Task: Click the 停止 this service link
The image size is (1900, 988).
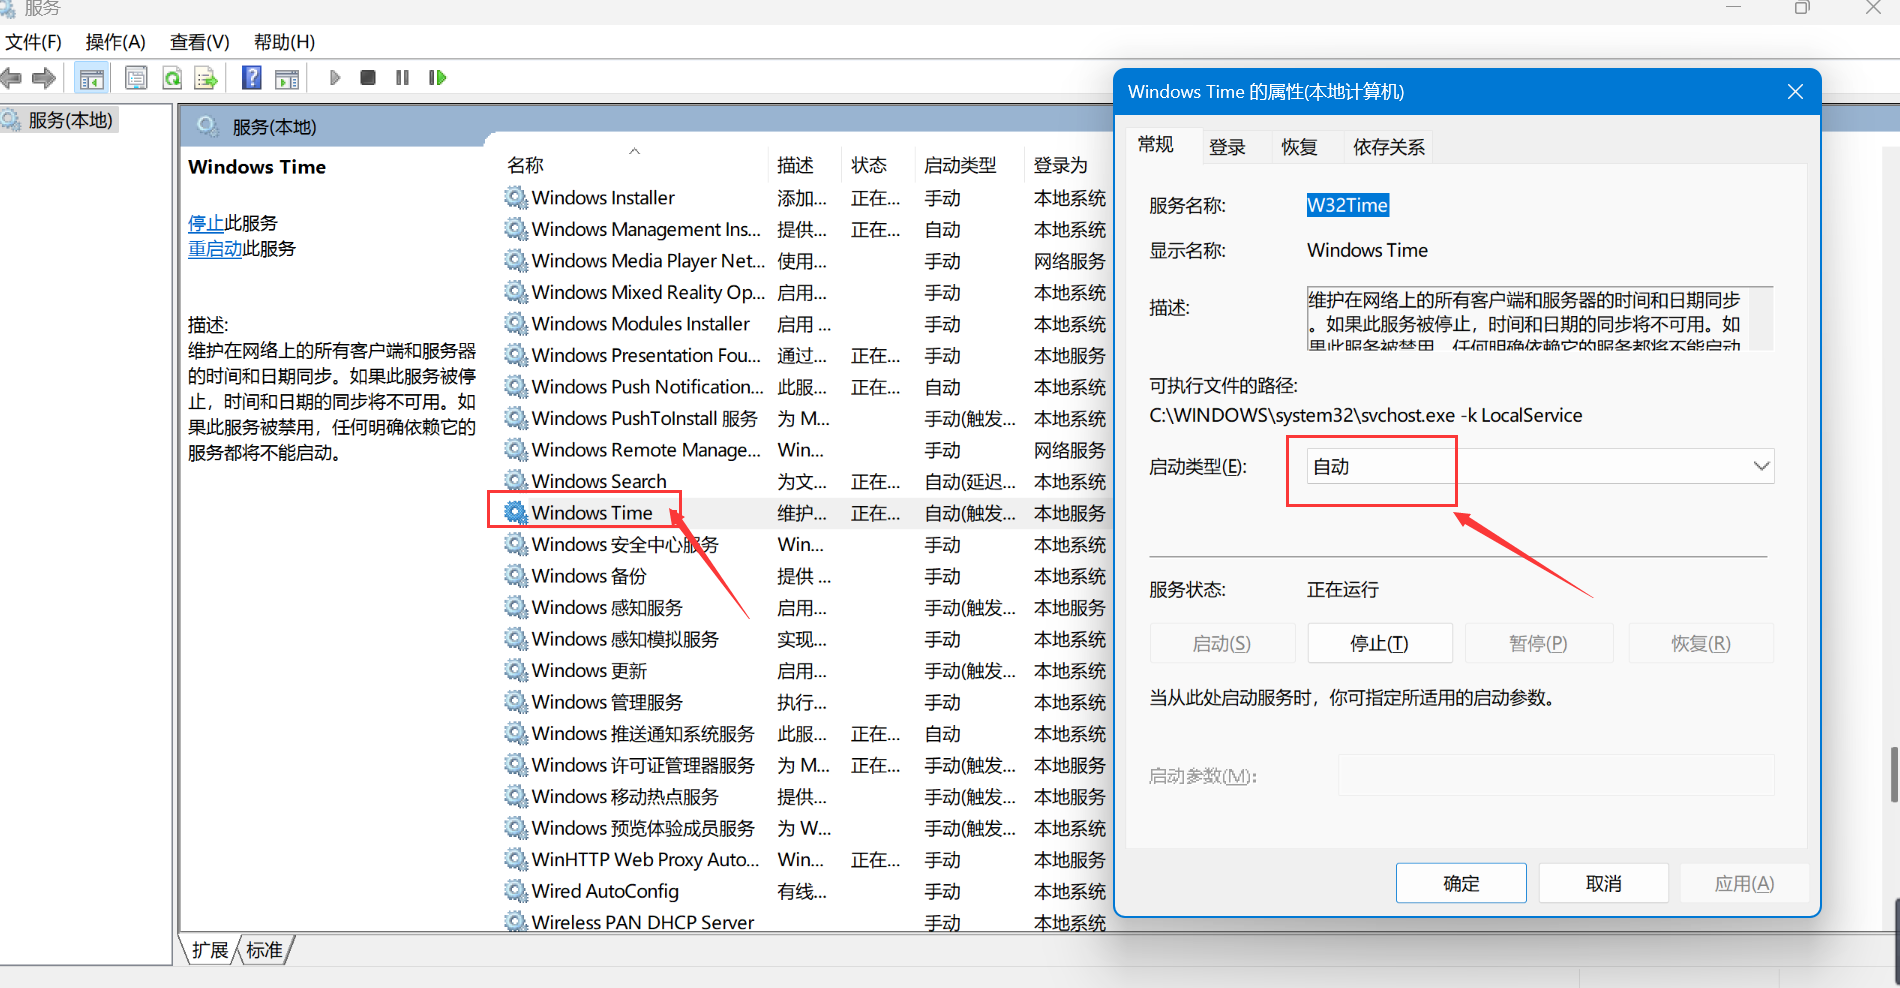Action: [x=206, y=223]
